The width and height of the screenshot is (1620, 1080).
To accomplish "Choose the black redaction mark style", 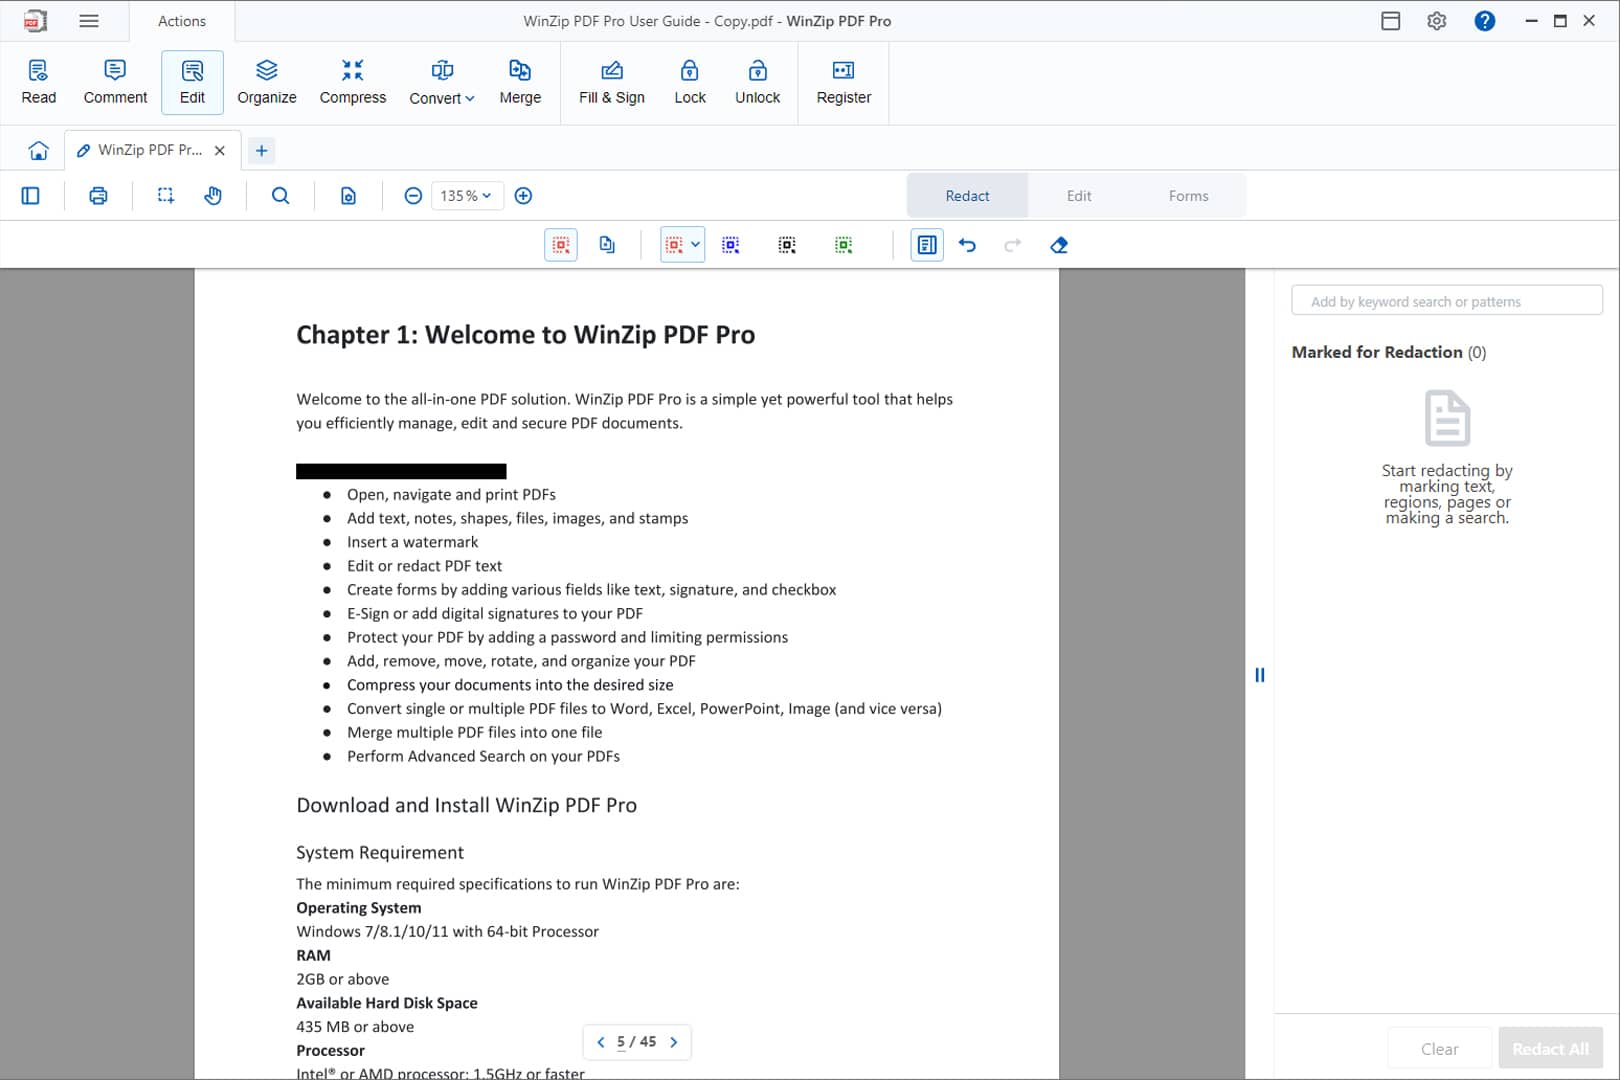I will tap(787, 245).
